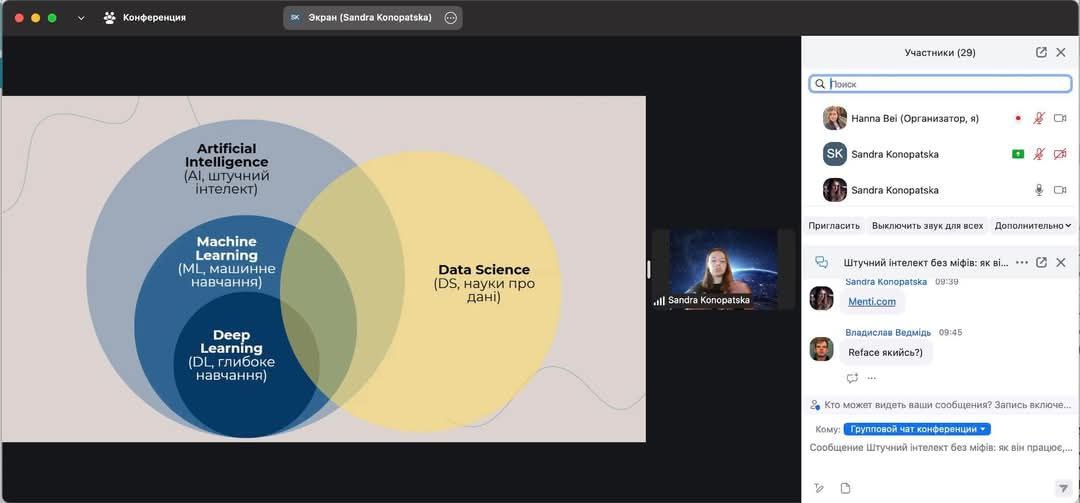Screen dimensions: 1080x503
Task: Click the Machine Learning label on the slide
Action: point(227,248)
